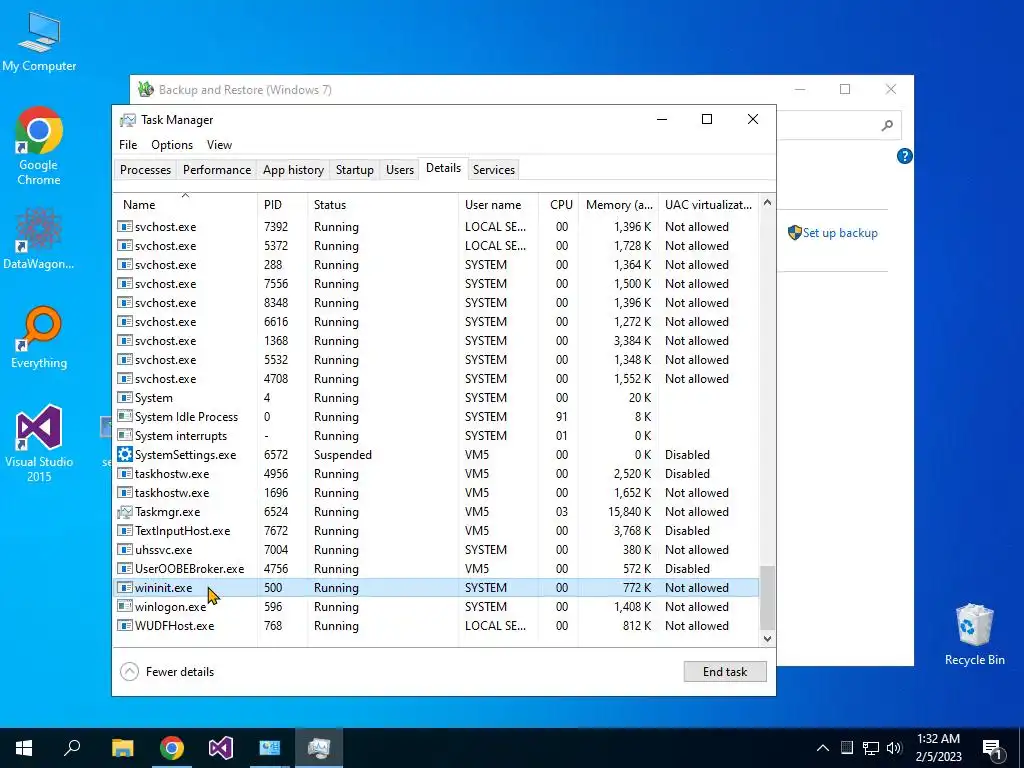Open DataWagon desktop shortcut

tap(39, 237)
